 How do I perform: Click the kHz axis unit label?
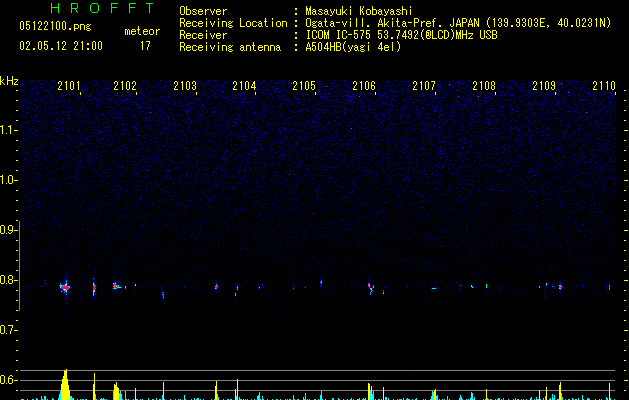[9, 81]
